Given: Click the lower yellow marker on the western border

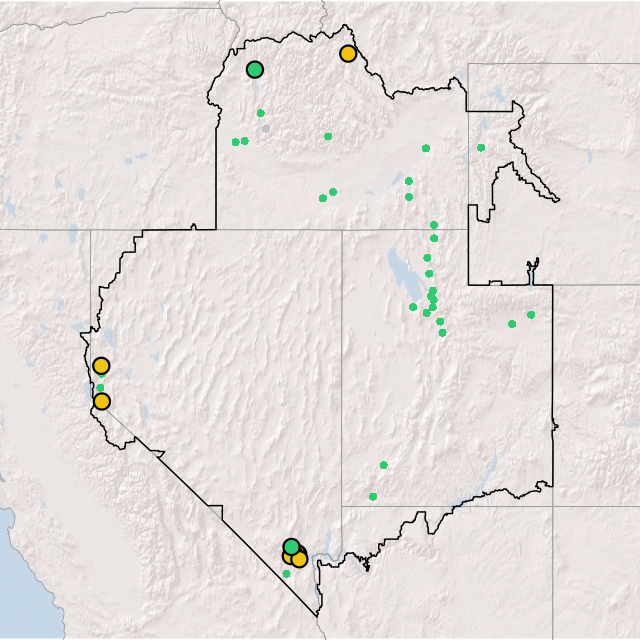Looking at the screenshot, I should click(102, 402).
